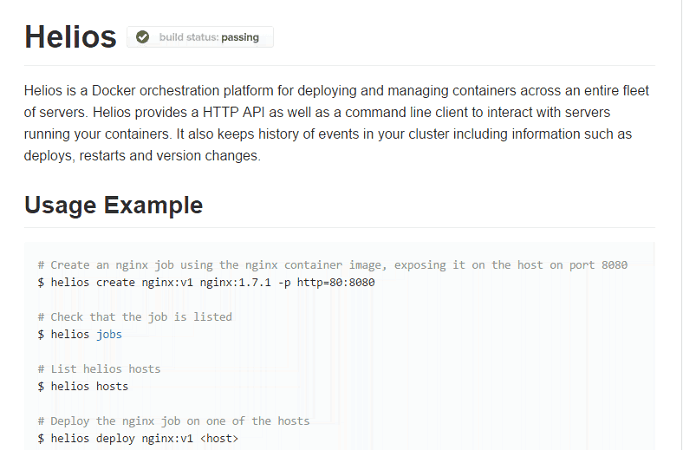Click the Helios main heading
The width and height of the screenshot is (683, 450).
point(70,37)
